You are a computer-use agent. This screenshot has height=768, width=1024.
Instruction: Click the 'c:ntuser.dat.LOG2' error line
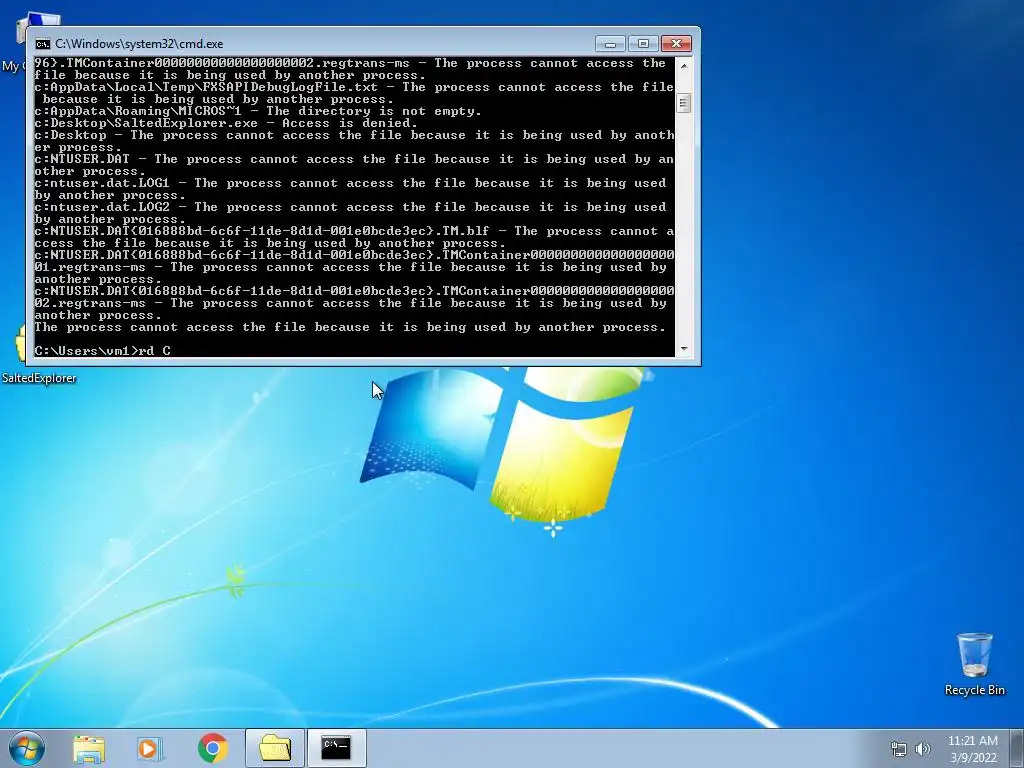(350, 213)
